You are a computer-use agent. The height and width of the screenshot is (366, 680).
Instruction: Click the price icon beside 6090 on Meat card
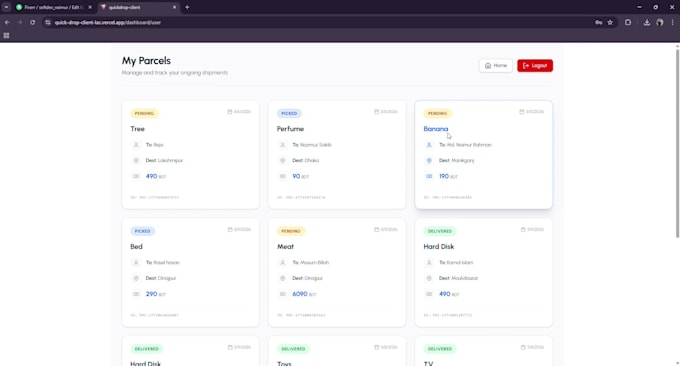pyautogui.click(x=282, y=294)
